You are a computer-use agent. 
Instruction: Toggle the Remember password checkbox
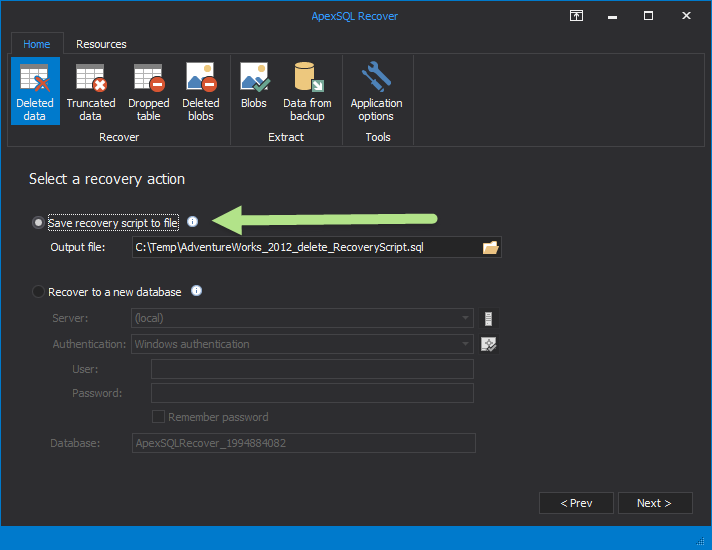pos(158,416)
